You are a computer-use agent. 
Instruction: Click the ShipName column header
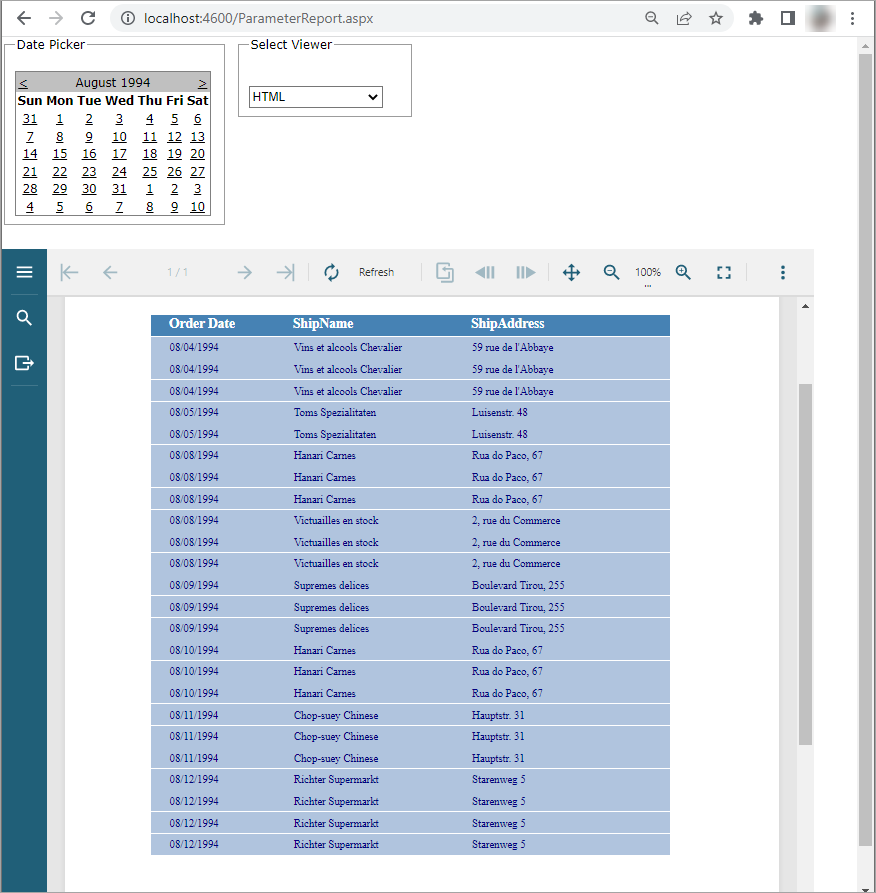click(323, 323)
